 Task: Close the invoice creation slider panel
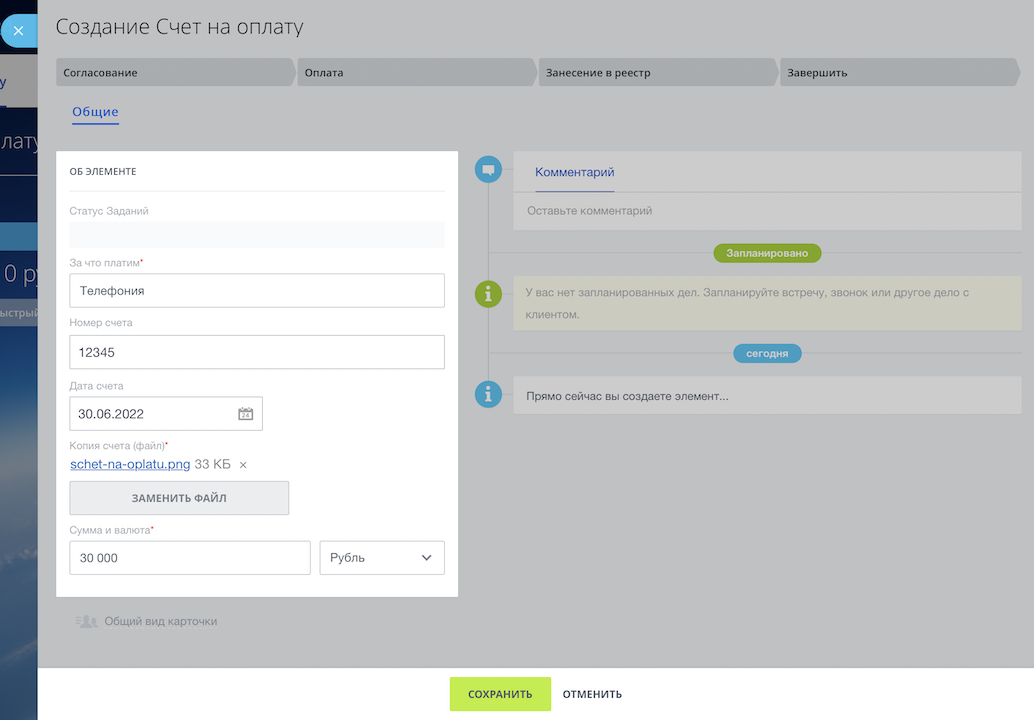[18, 30]
